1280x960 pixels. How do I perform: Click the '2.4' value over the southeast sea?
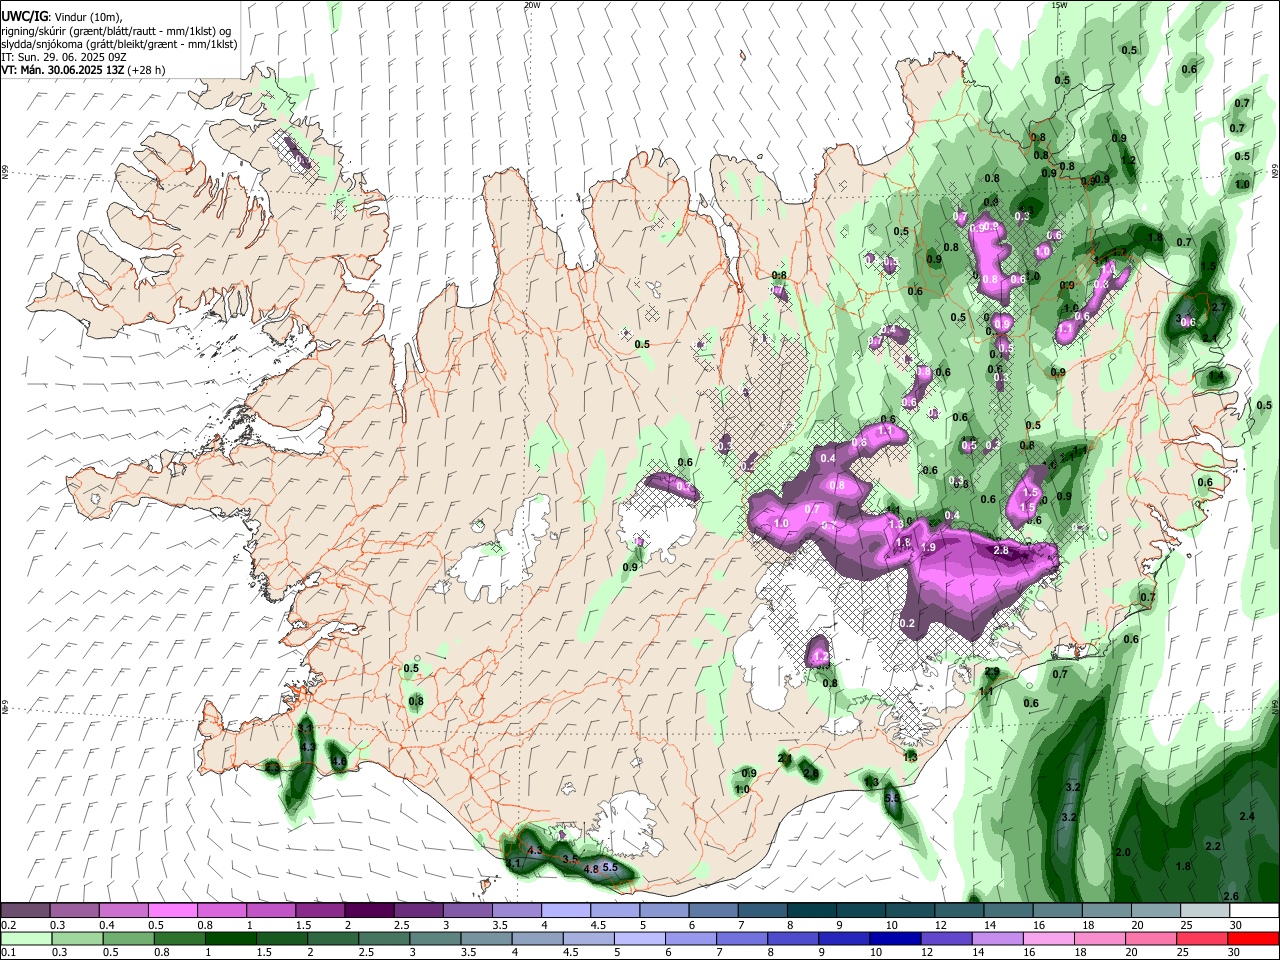click(x=1247, y=817)
